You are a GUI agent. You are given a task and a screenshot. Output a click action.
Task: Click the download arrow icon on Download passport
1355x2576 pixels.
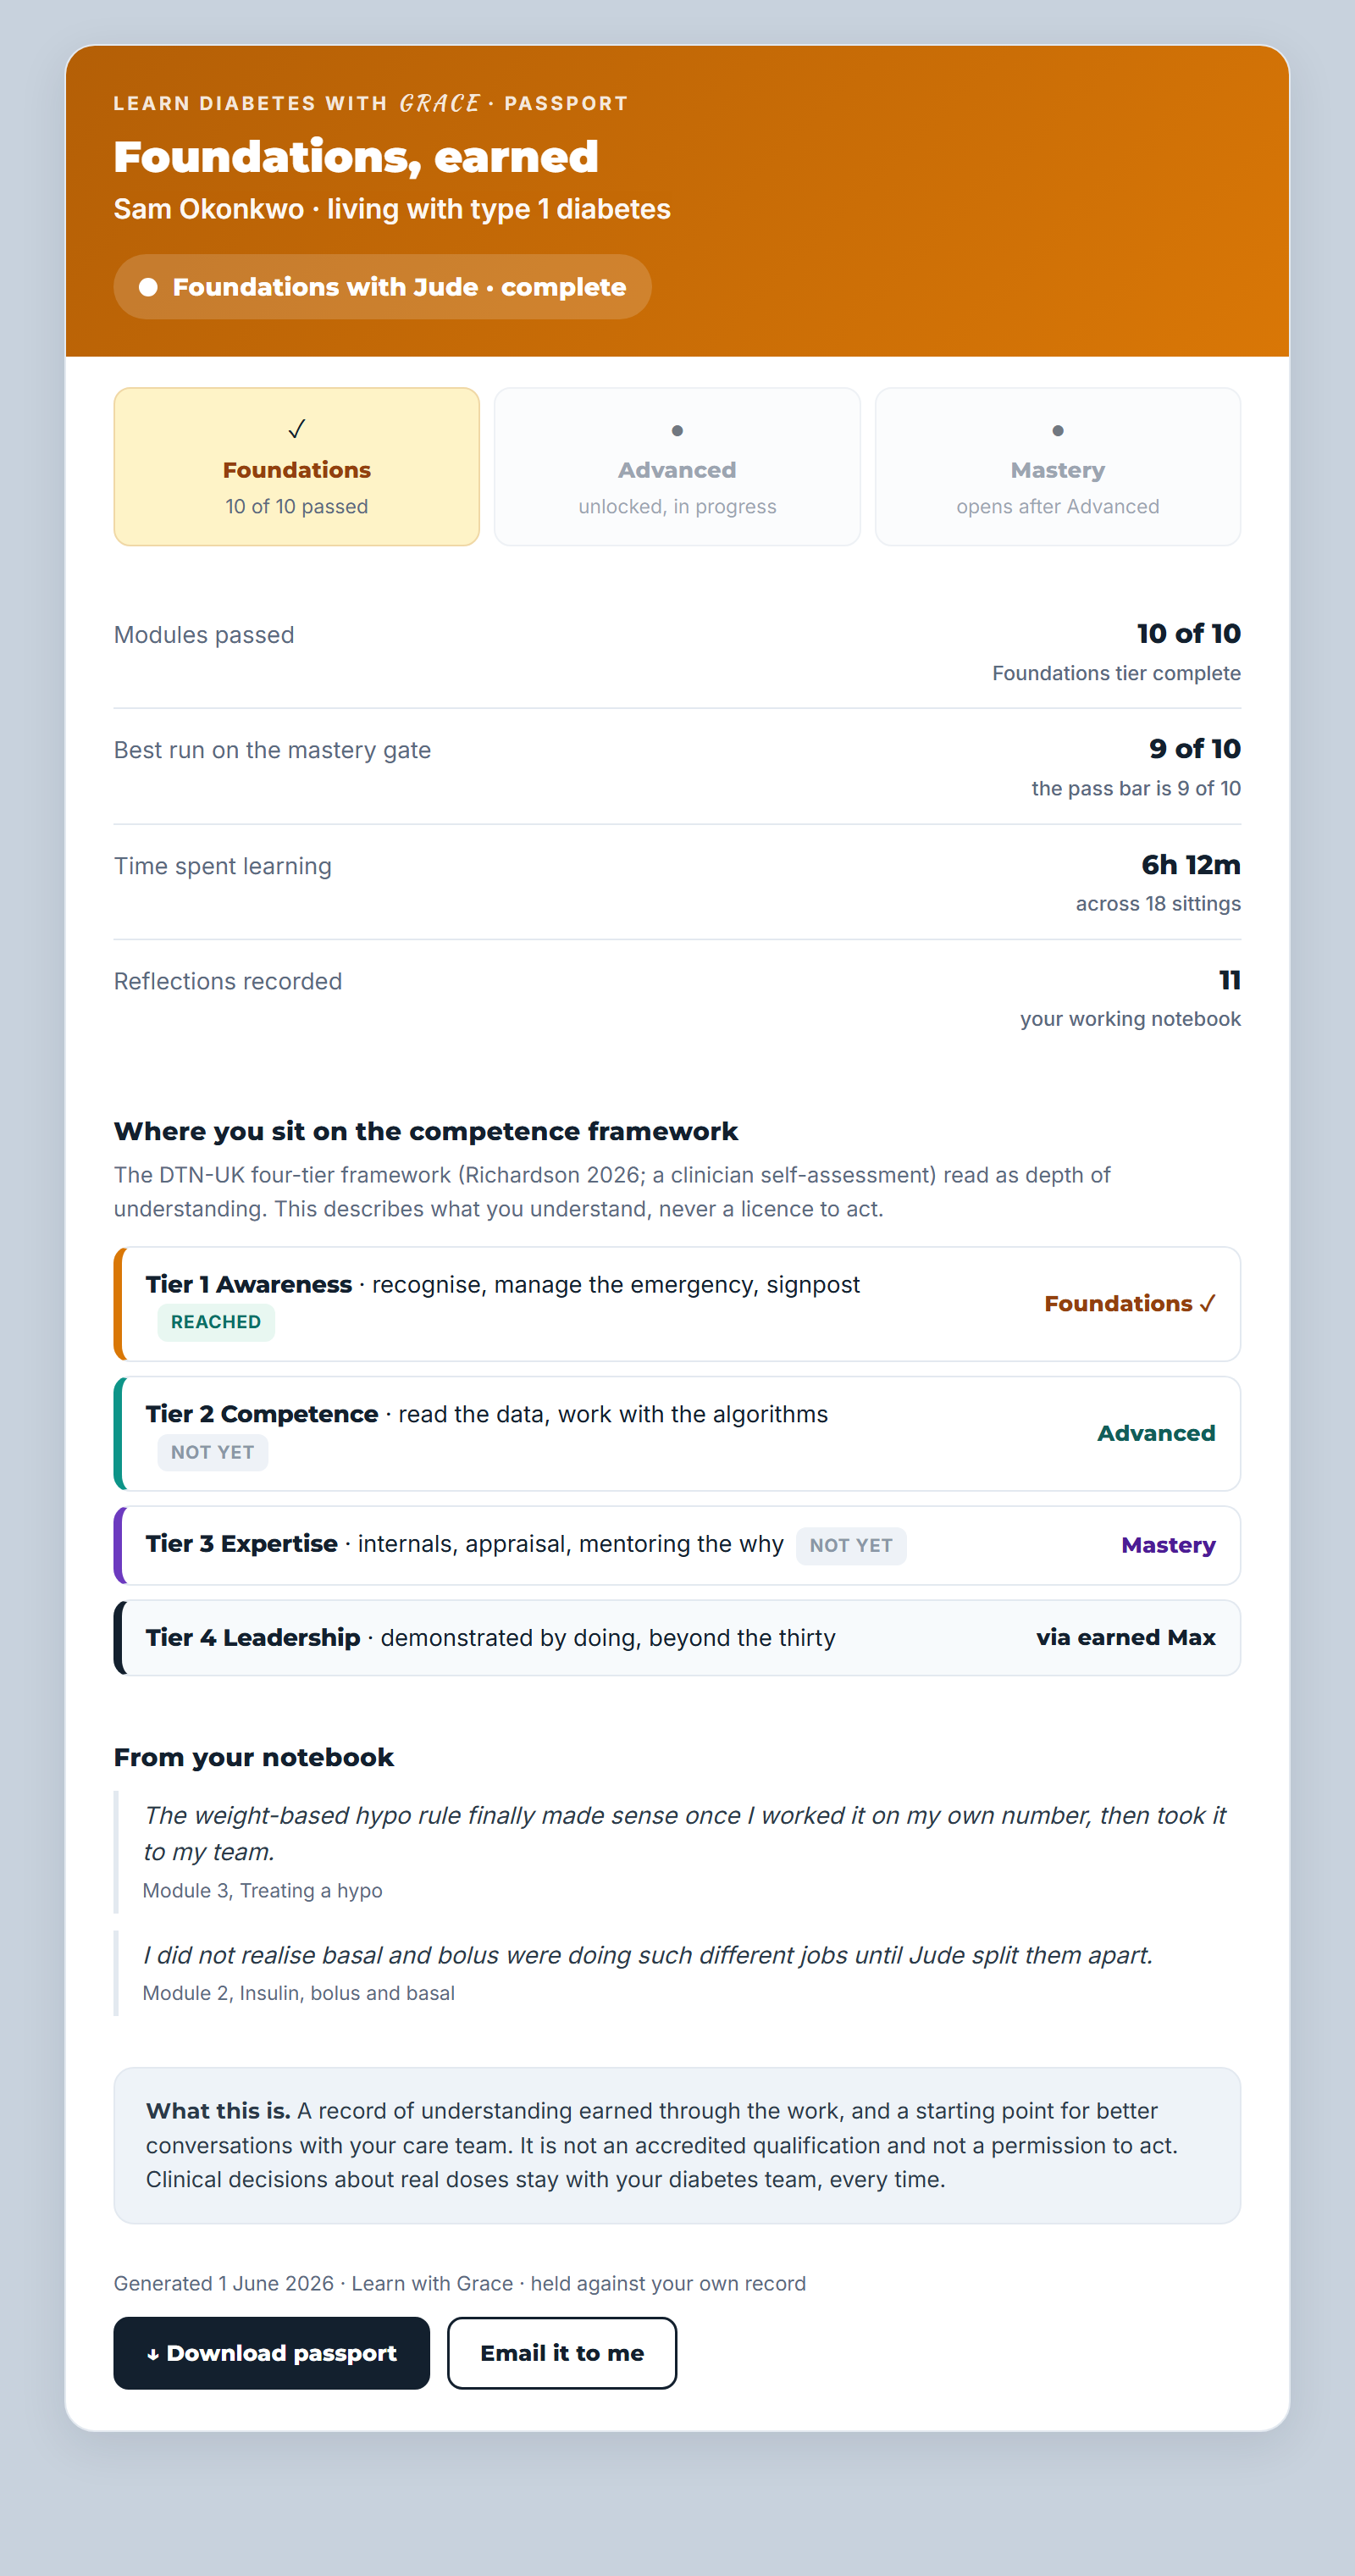click(x=153, y=2354)
